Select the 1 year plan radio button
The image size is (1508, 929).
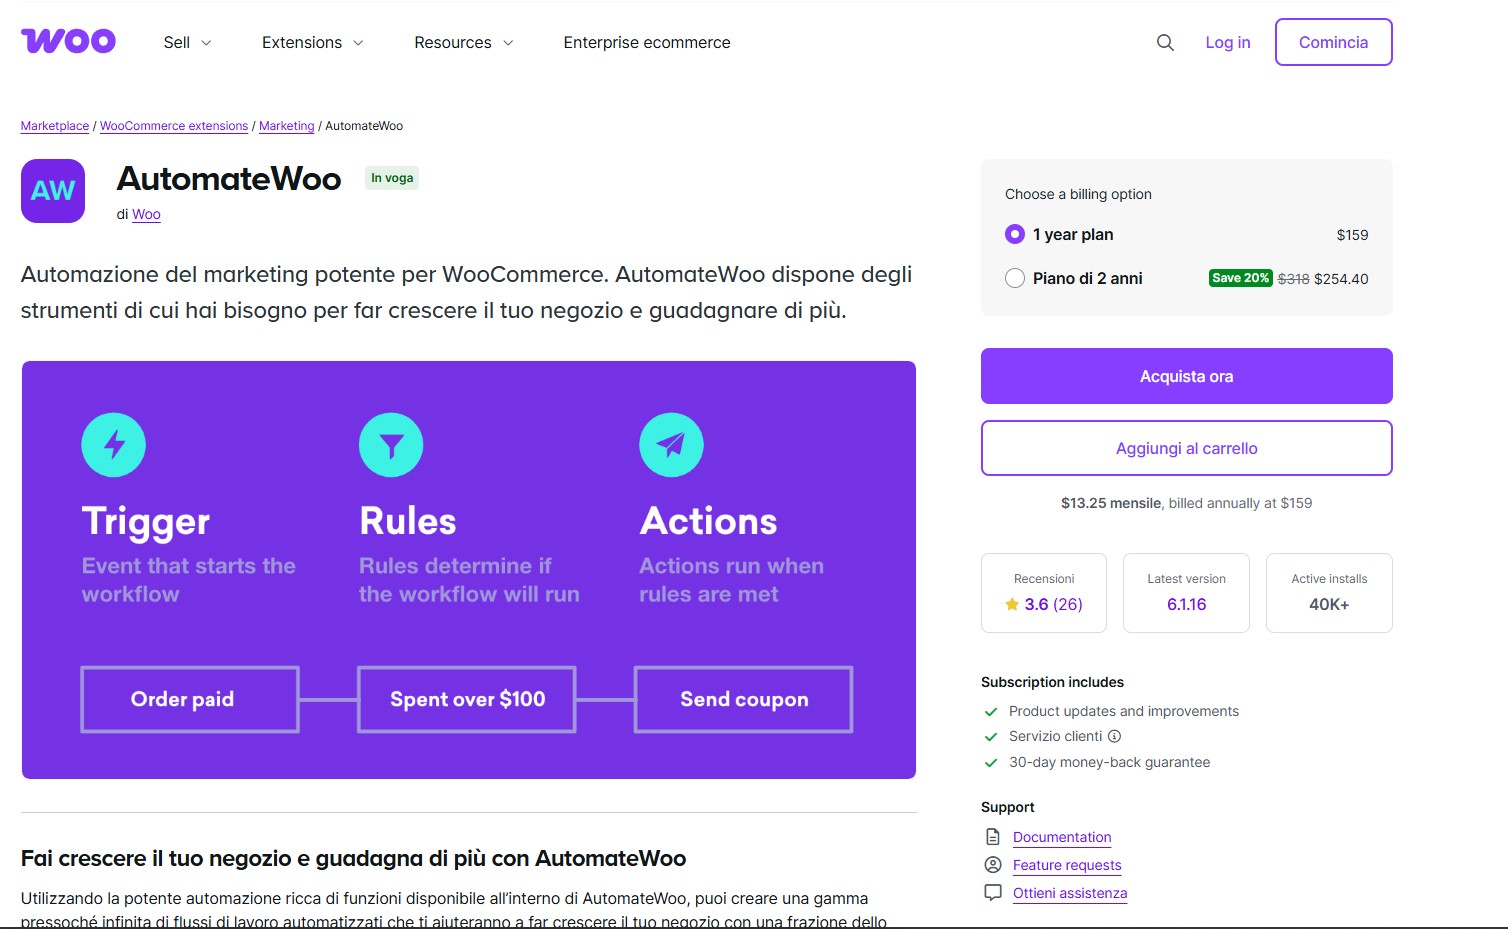pos(1015,234)
